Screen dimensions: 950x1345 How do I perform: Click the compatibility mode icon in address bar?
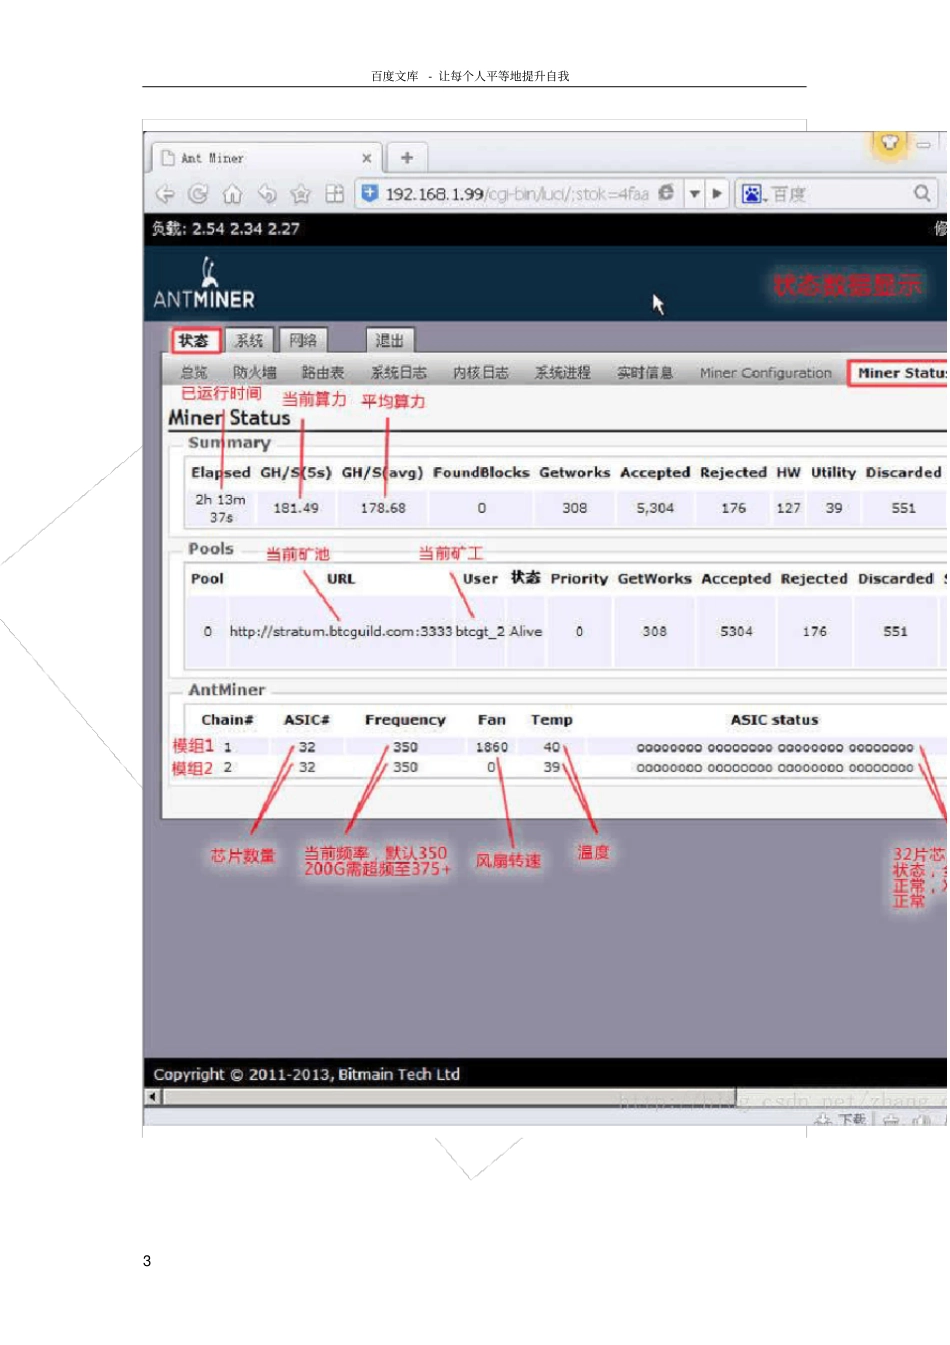[x=666, y=193]
